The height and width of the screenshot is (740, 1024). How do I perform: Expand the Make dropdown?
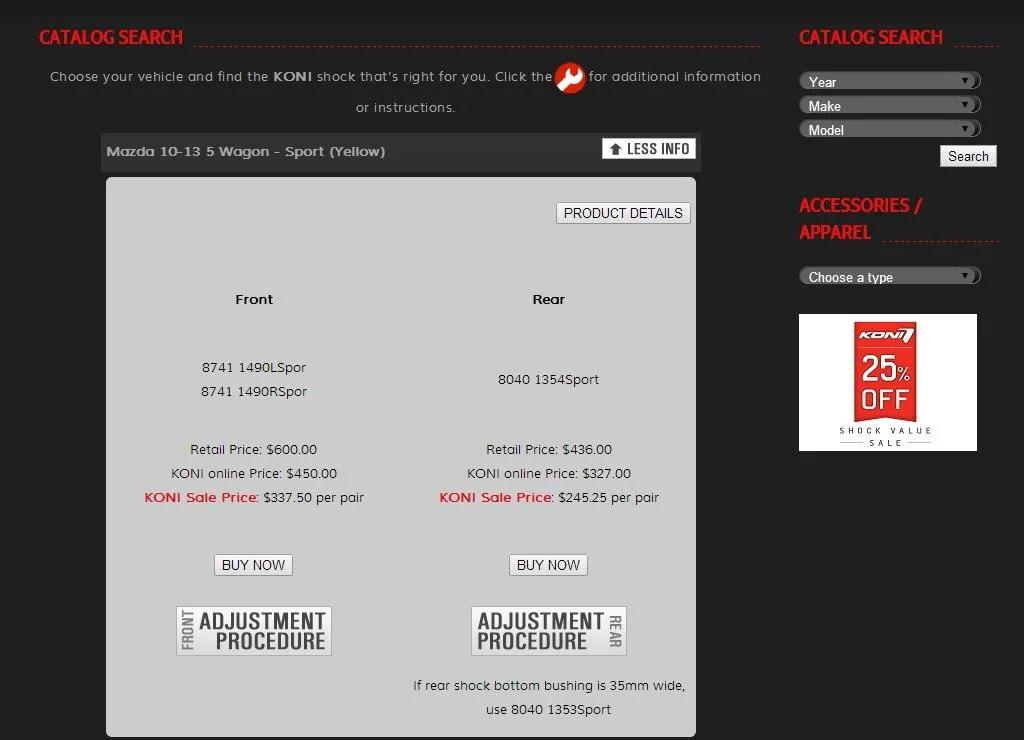(x=889, y=105)
